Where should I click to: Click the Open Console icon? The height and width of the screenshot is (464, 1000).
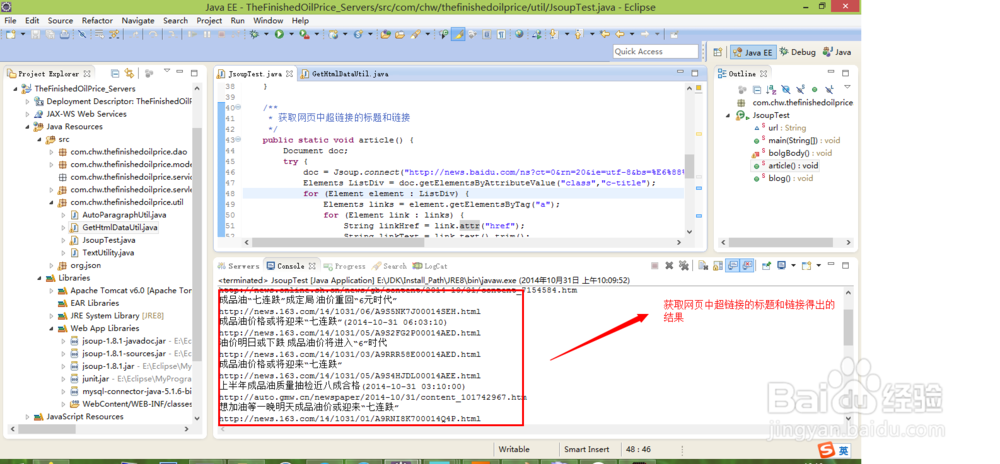click(x=806, y=265)
